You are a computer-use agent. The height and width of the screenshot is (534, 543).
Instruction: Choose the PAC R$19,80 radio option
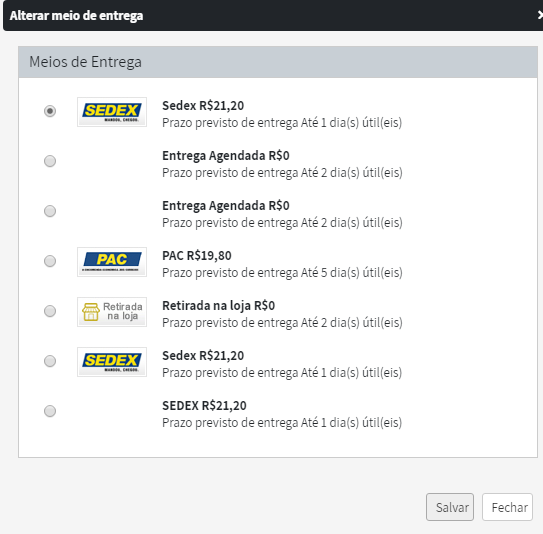[50, 261]
